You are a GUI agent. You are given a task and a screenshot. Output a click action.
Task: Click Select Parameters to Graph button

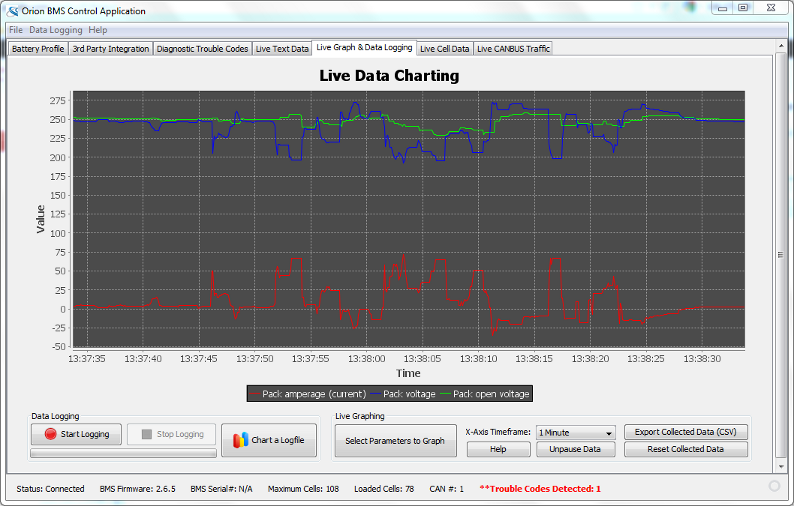point(395,441)
